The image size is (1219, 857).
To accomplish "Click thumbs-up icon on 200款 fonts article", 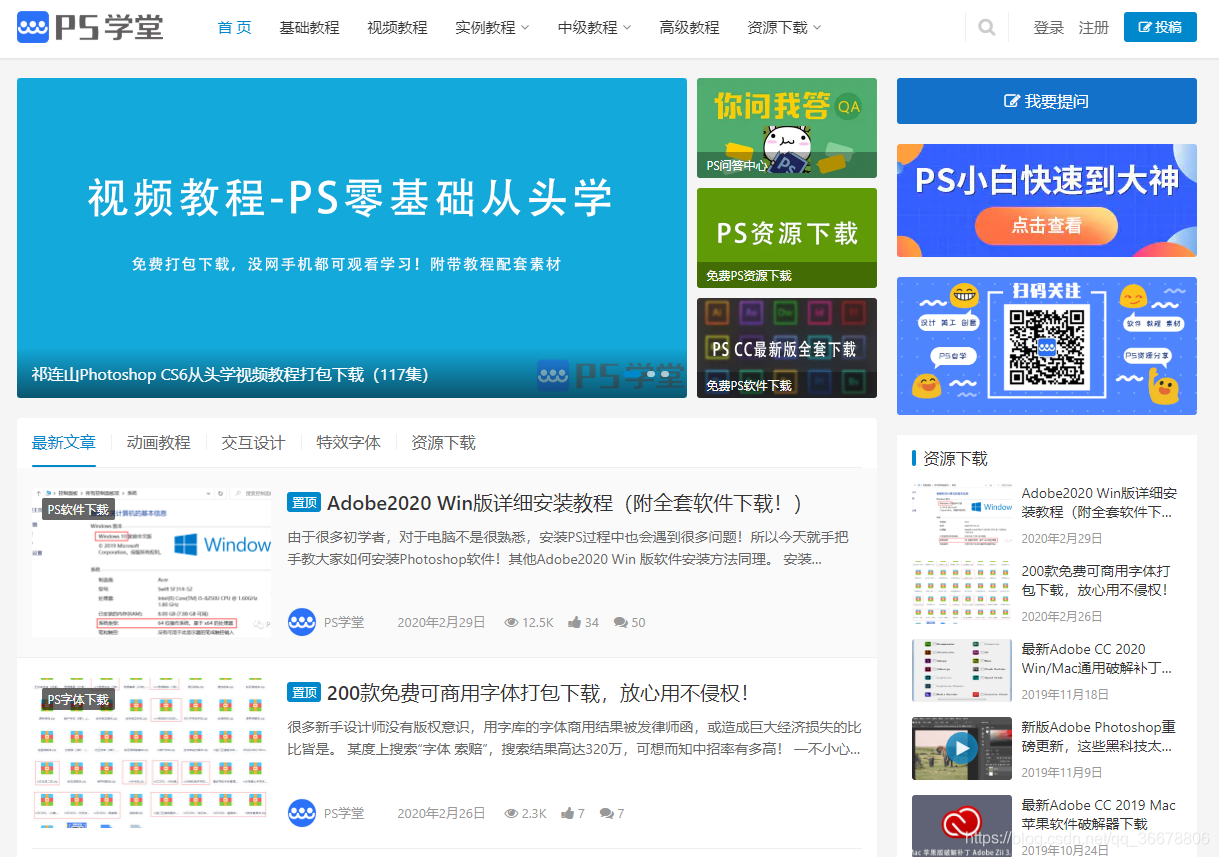I will pos(568,813).
